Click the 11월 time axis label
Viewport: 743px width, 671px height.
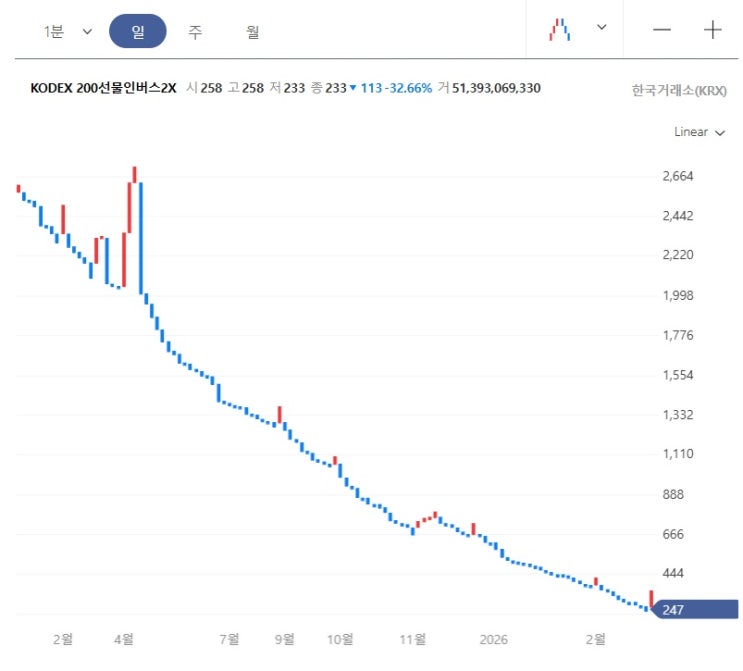click(x=413, y=640)
